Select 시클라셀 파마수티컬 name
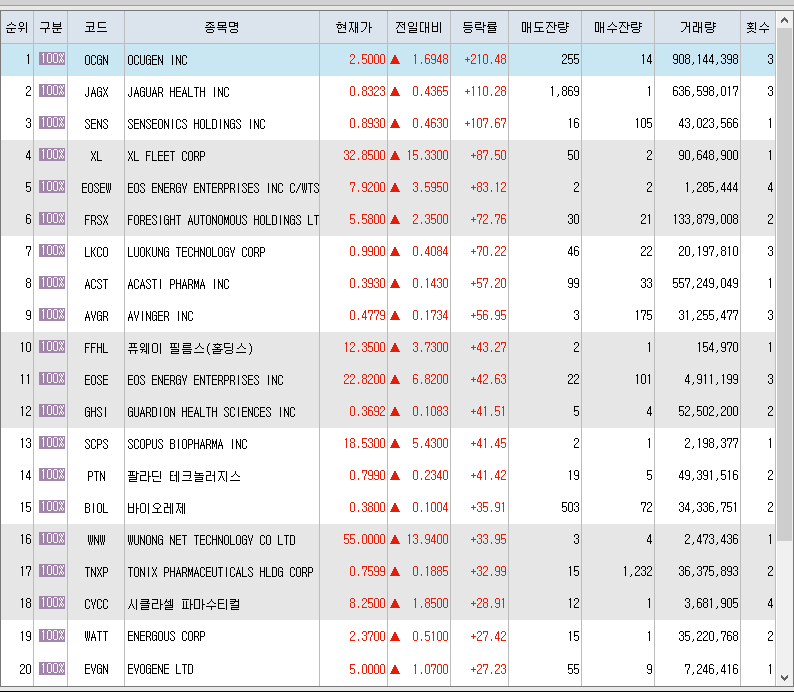Image resolution: width=794 pixels, height=692 pixels. [184, 604]
